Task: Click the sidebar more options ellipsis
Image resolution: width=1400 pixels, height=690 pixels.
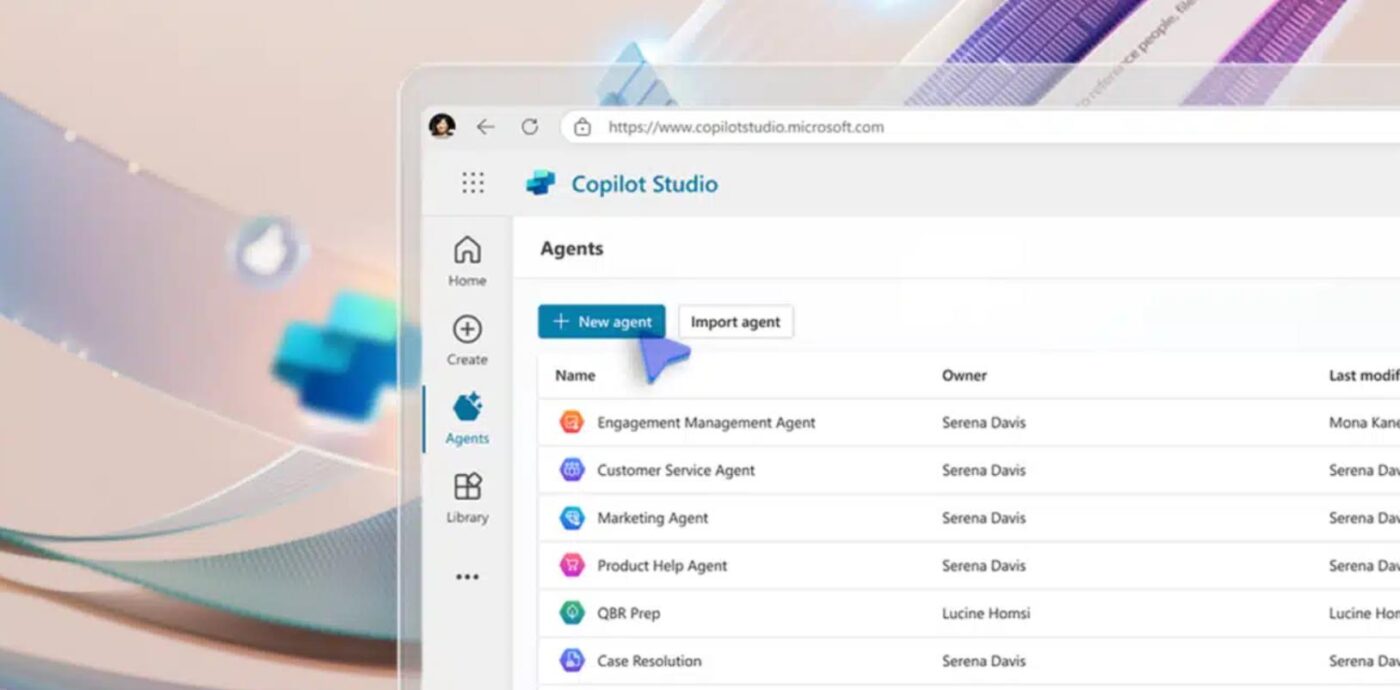Action: tap(467, 577)
